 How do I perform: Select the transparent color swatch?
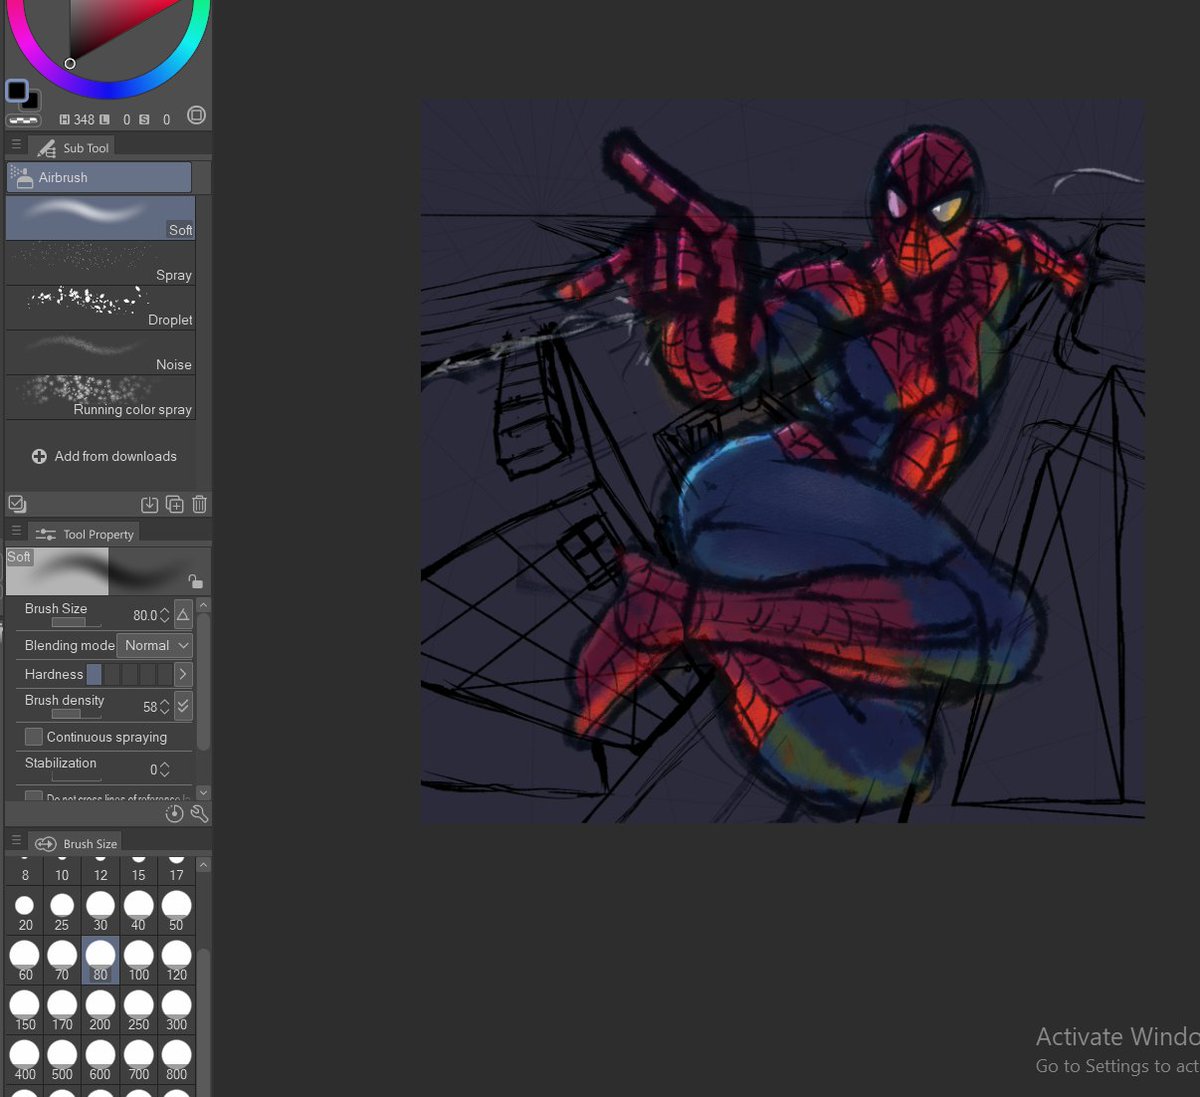(22, 120)
